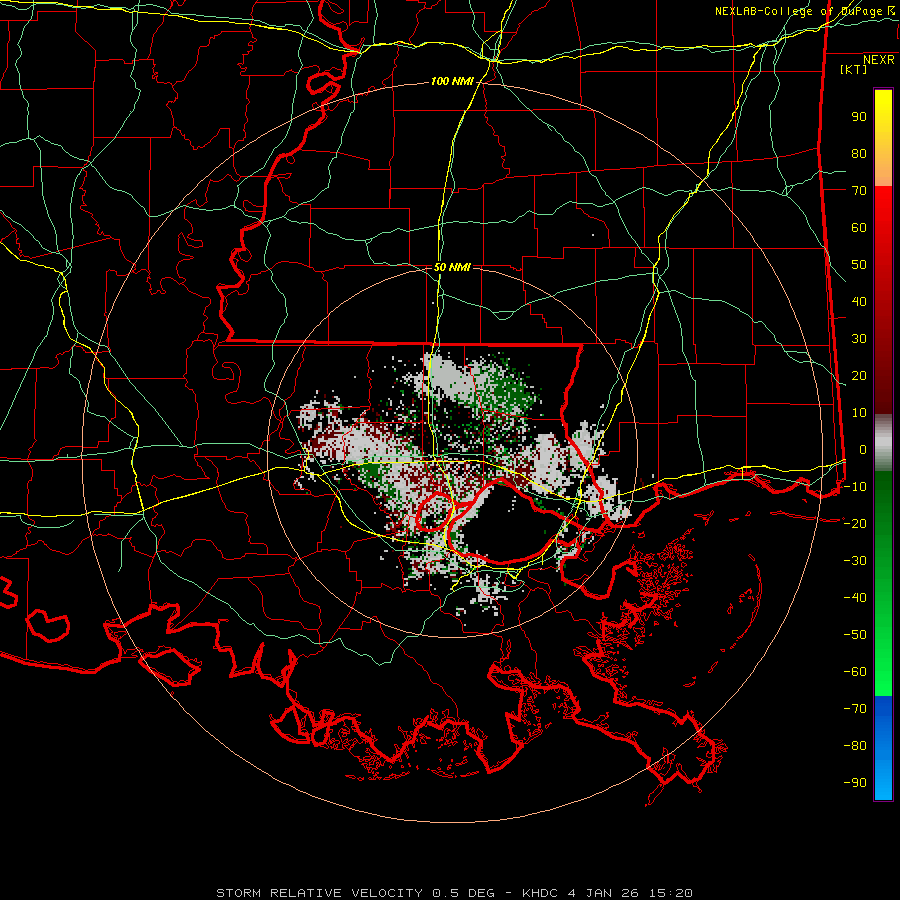Click the -40 value on the velocity scale
The width and height of the screenshot is (900, 900).
[x=855, y=598]
